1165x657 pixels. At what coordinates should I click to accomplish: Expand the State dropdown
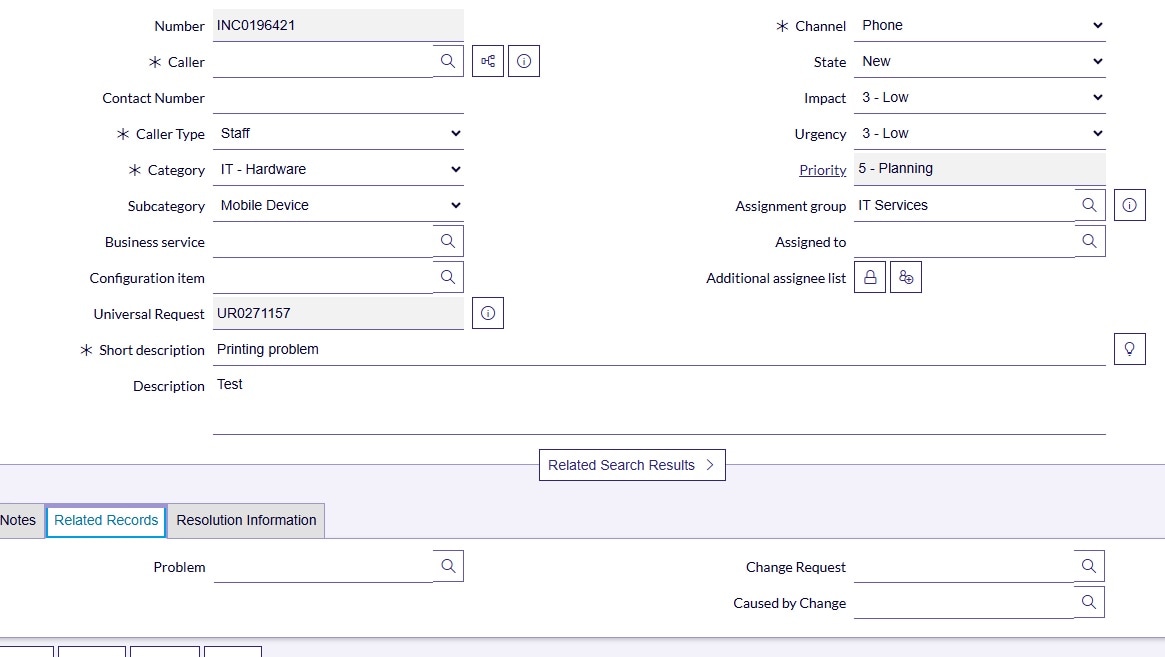coord(980,62)
